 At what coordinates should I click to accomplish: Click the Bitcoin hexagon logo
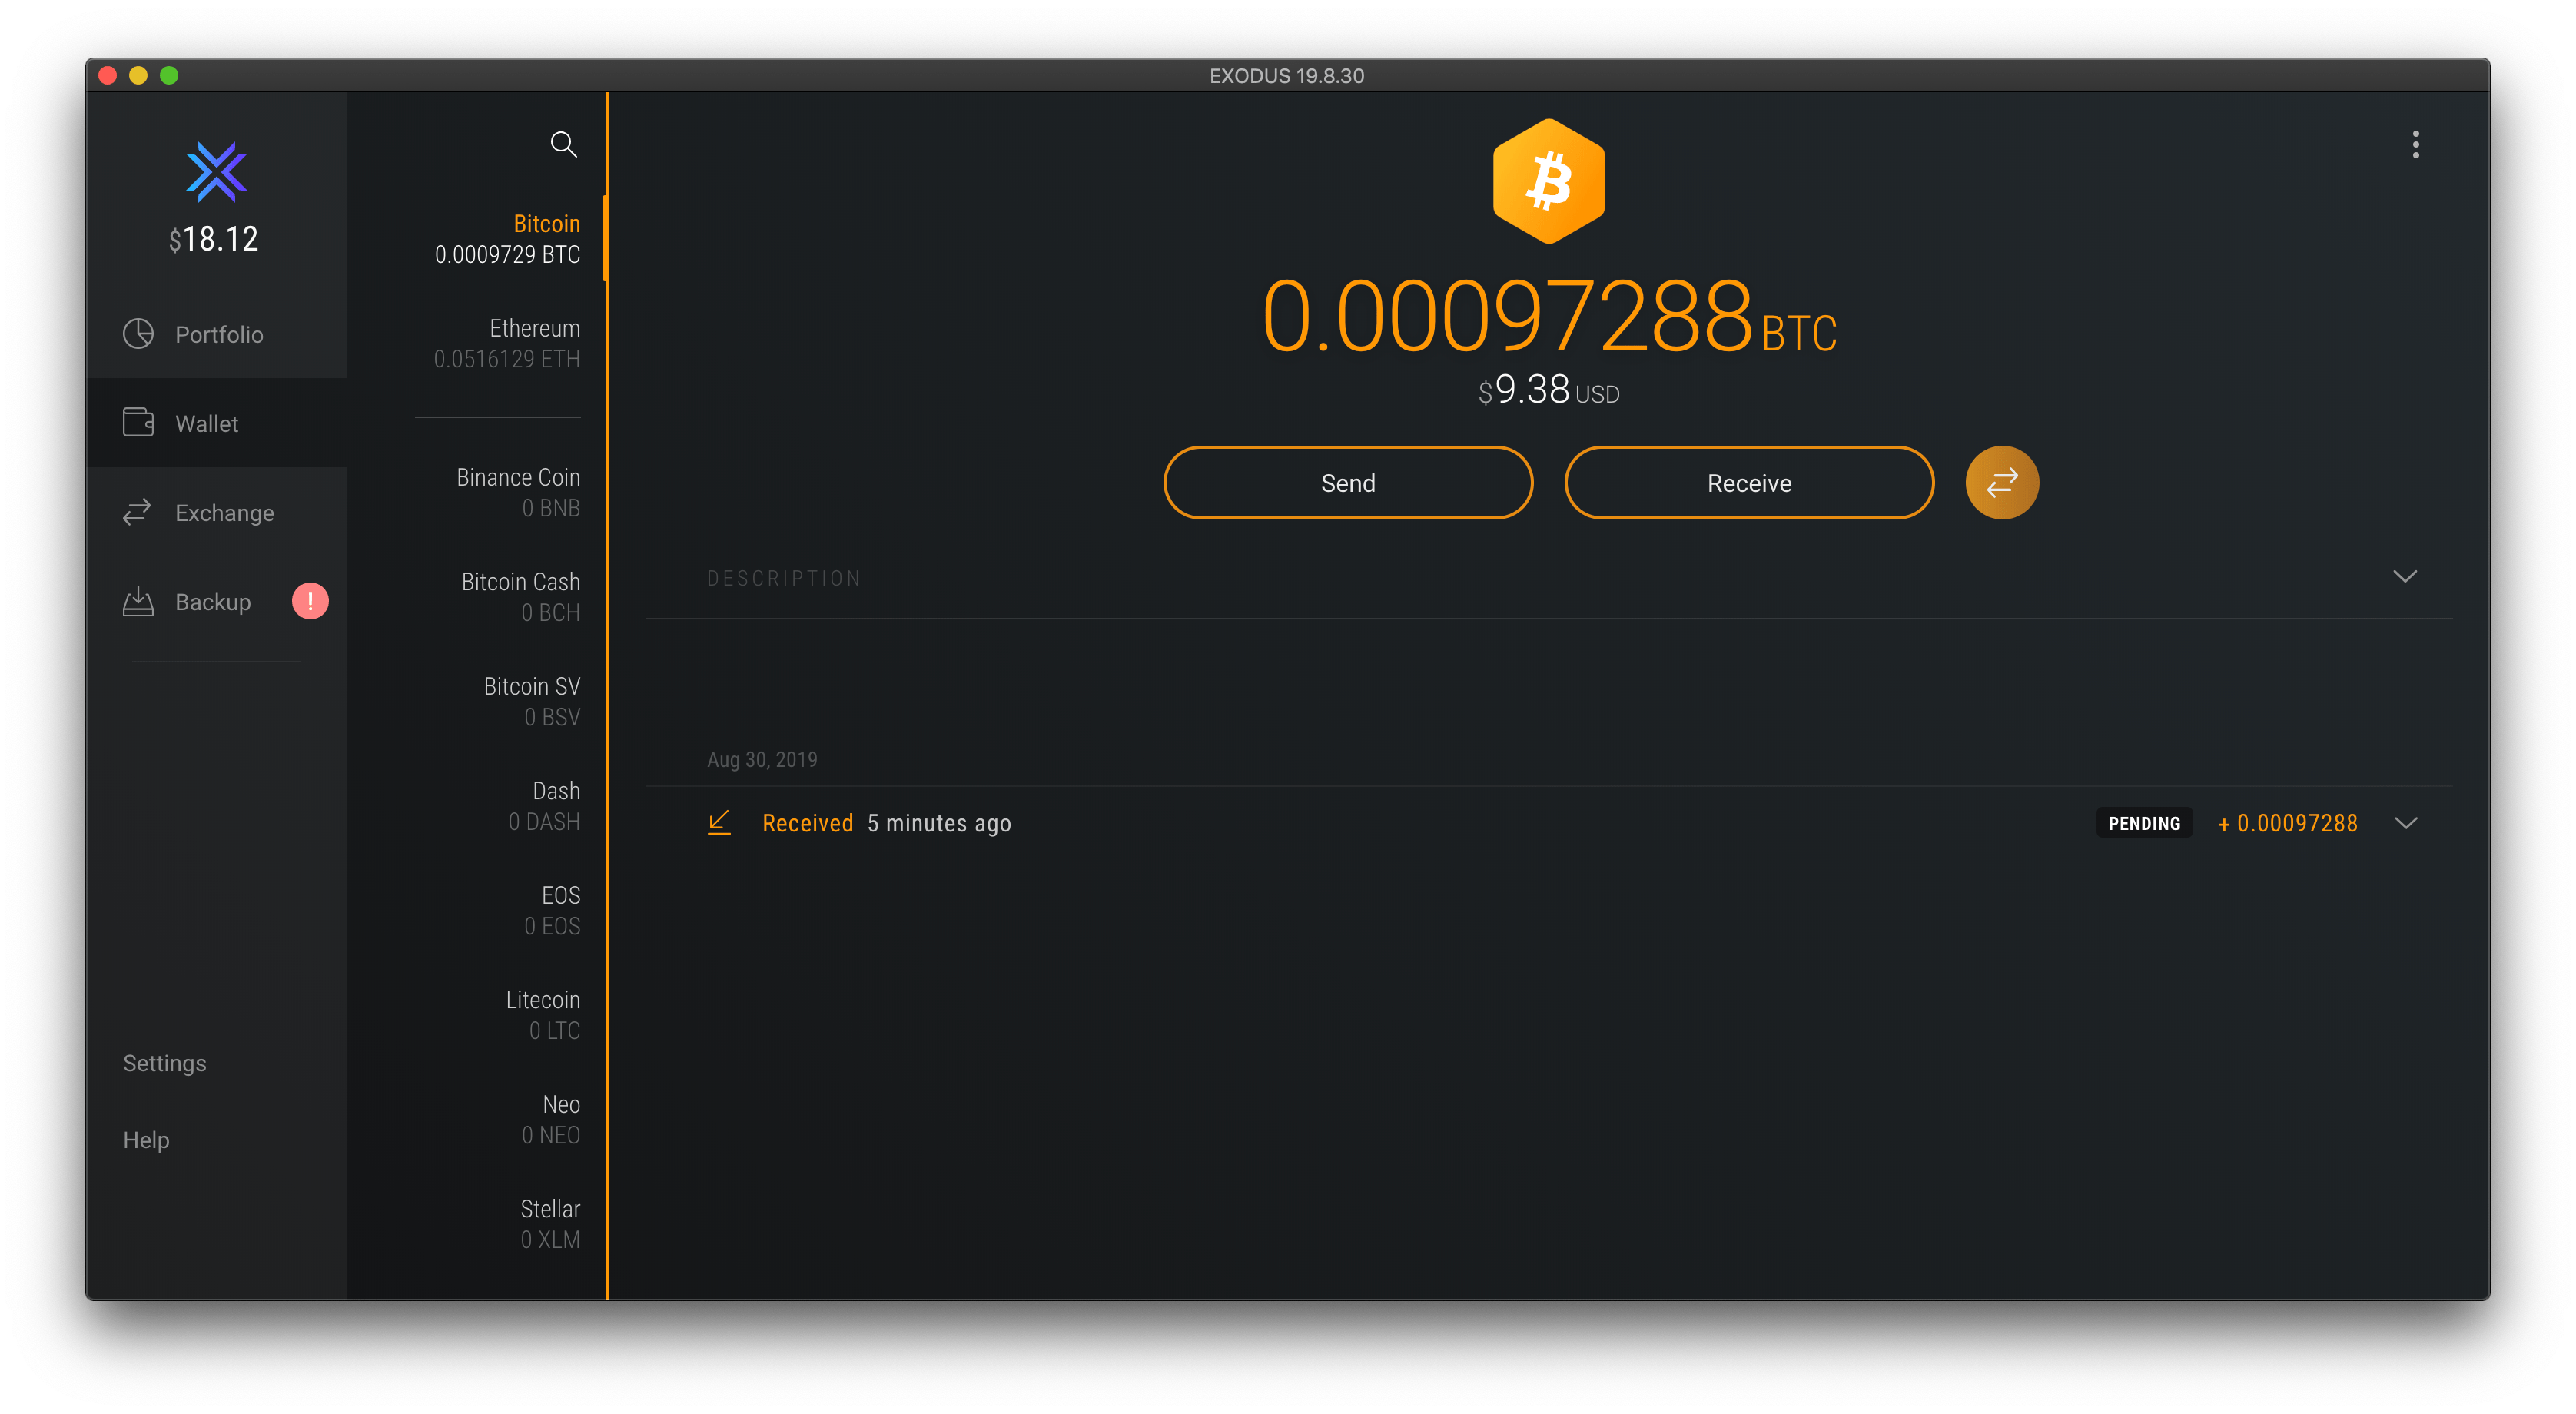pos(1548,181)
